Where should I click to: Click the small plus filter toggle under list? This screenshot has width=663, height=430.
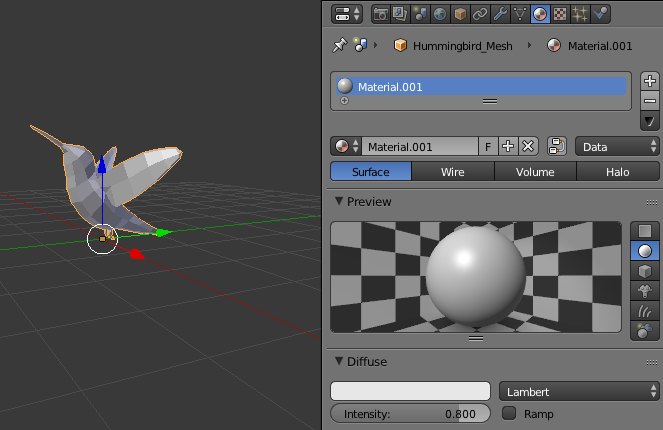coord(345,101)
